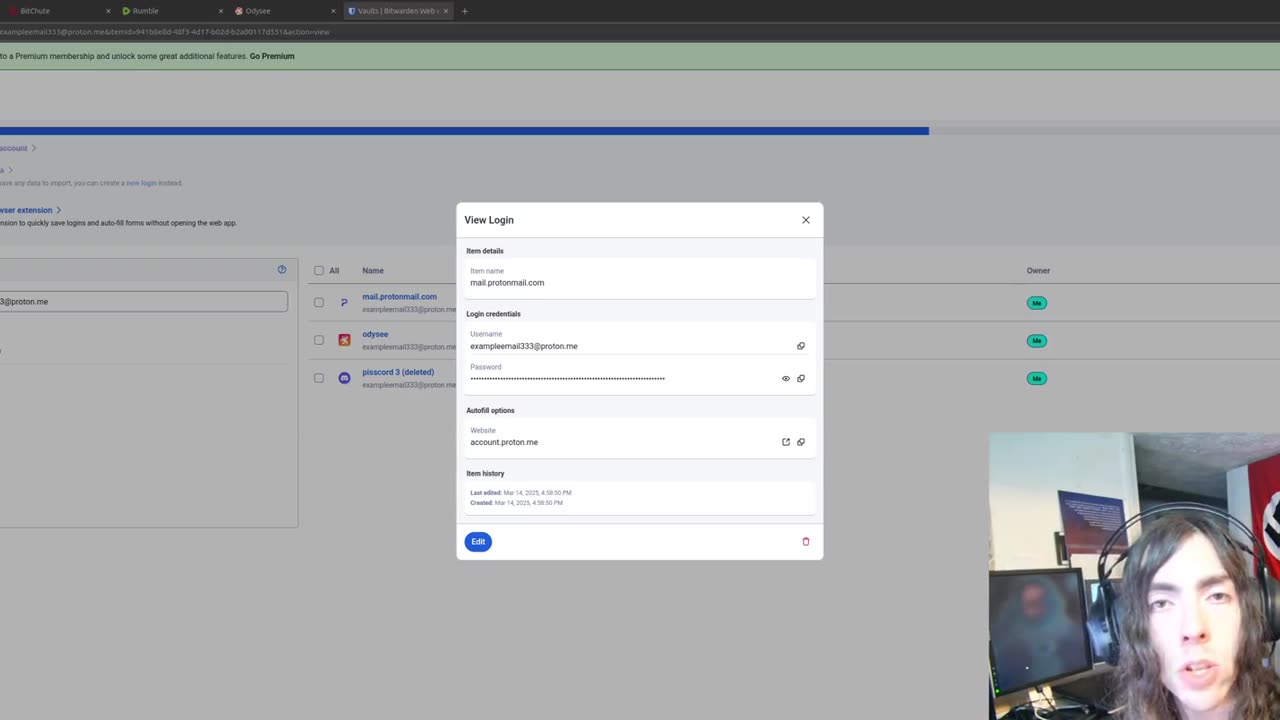Click the Me owner badge for odysee
1280x720 pixels.
(x=1037, y=341)
